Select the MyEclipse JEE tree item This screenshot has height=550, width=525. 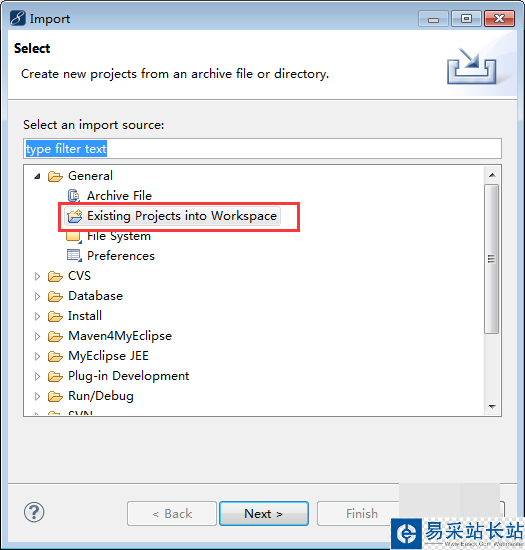point(108,356)
